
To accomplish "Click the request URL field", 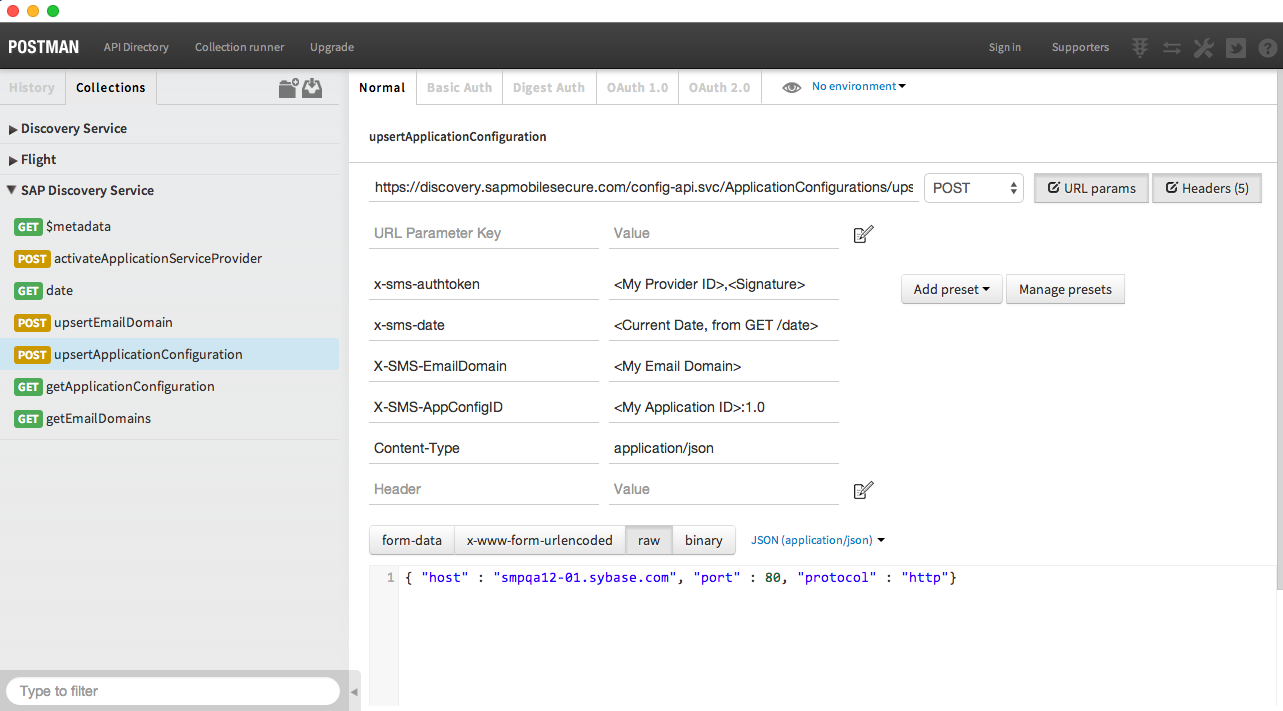I will point(643,188).
